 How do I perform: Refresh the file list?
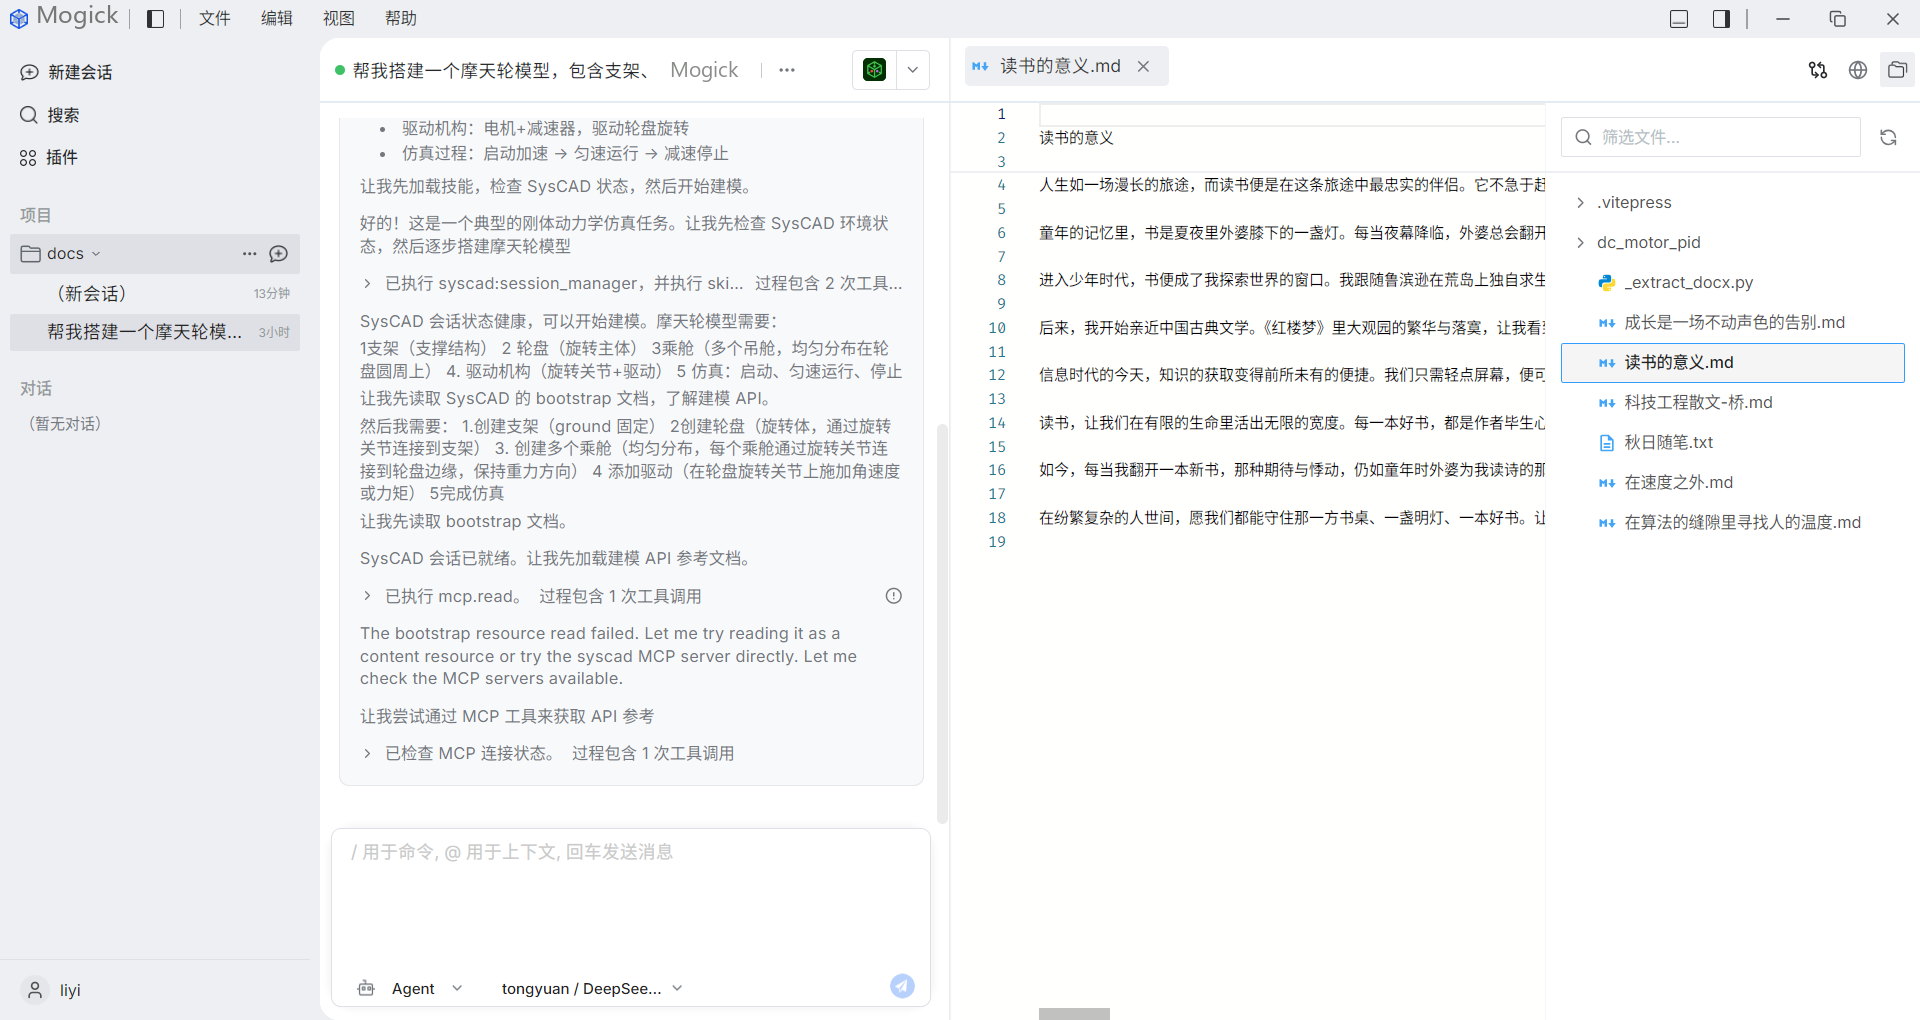[1888, 137]
